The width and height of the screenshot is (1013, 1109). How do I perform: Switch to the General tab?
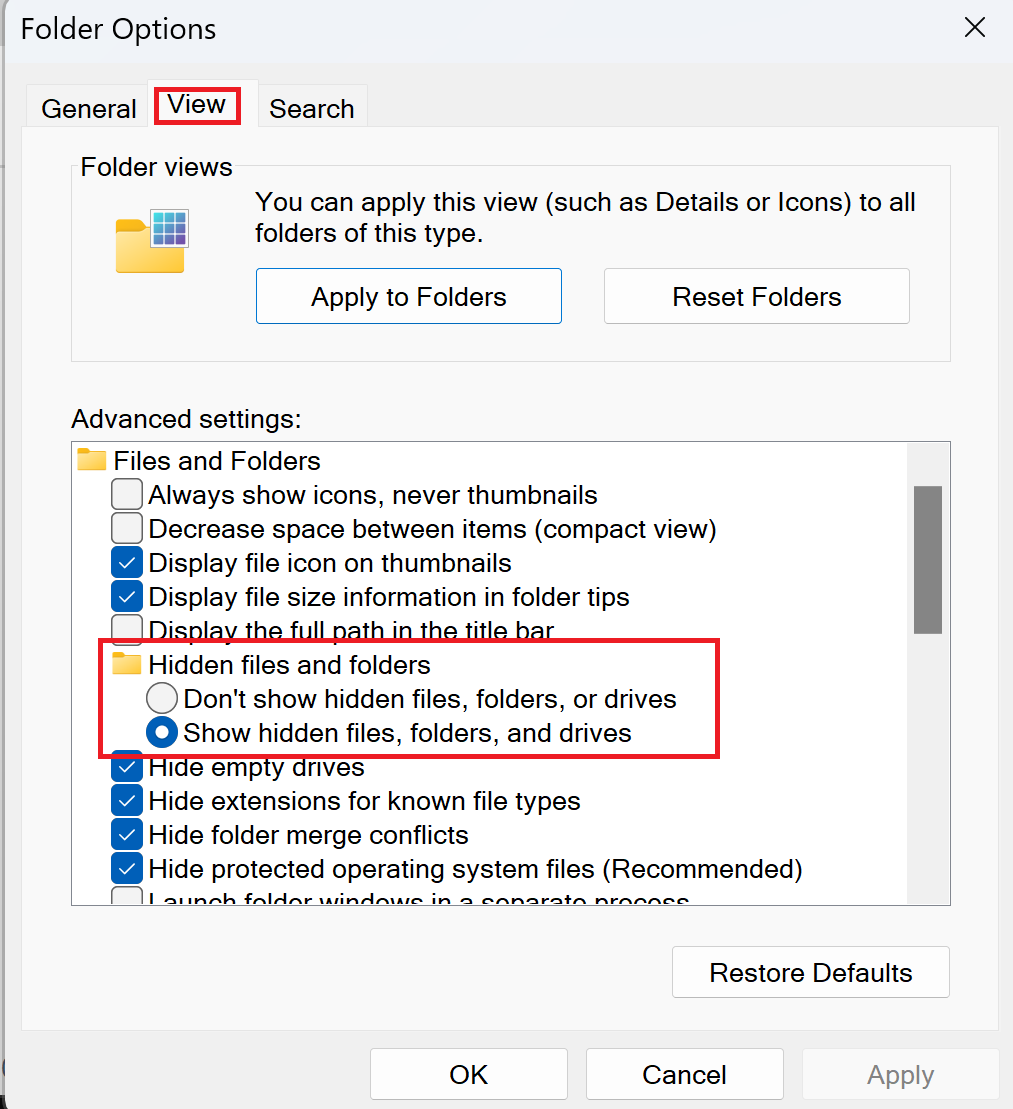pyautogui.click(x=88, y=106)
